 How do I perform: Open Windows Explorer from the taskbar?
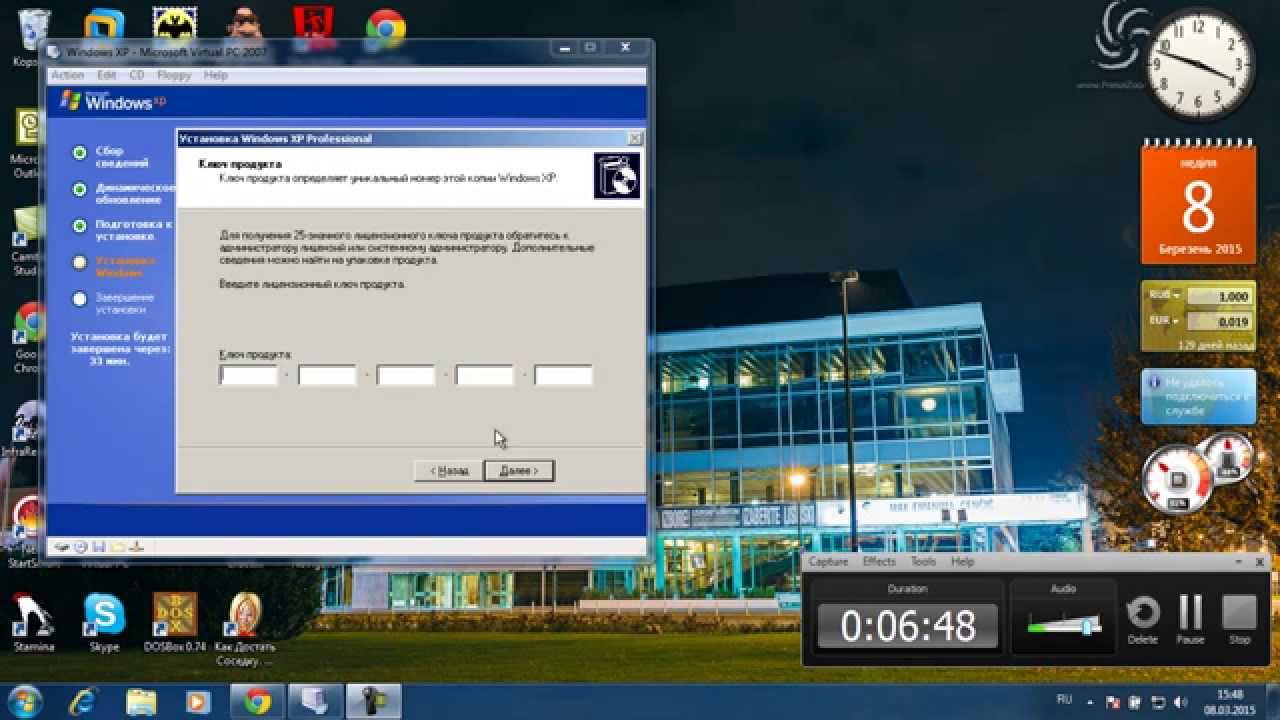coord(141,700)
